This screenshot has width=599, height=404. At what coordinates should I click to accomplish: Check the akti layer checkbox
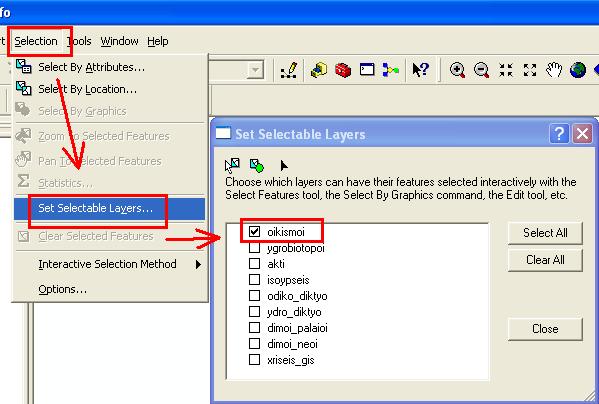point(254,263)
